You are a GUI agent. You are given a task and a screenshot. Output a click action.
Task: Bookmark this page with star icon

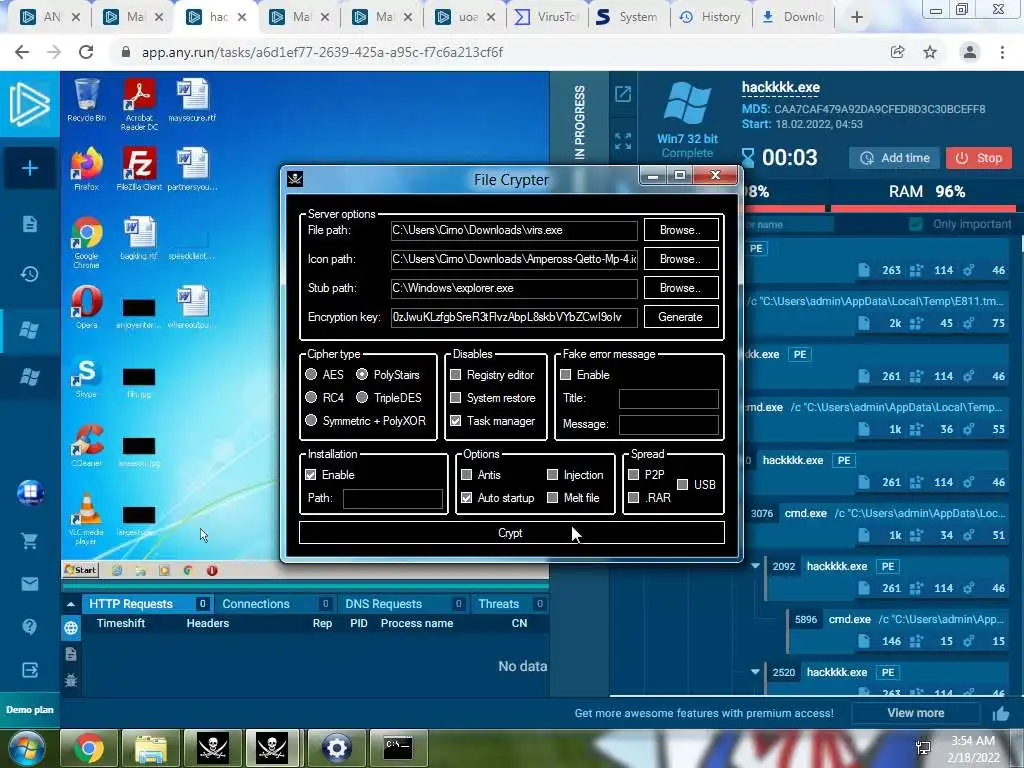point(930,52)
